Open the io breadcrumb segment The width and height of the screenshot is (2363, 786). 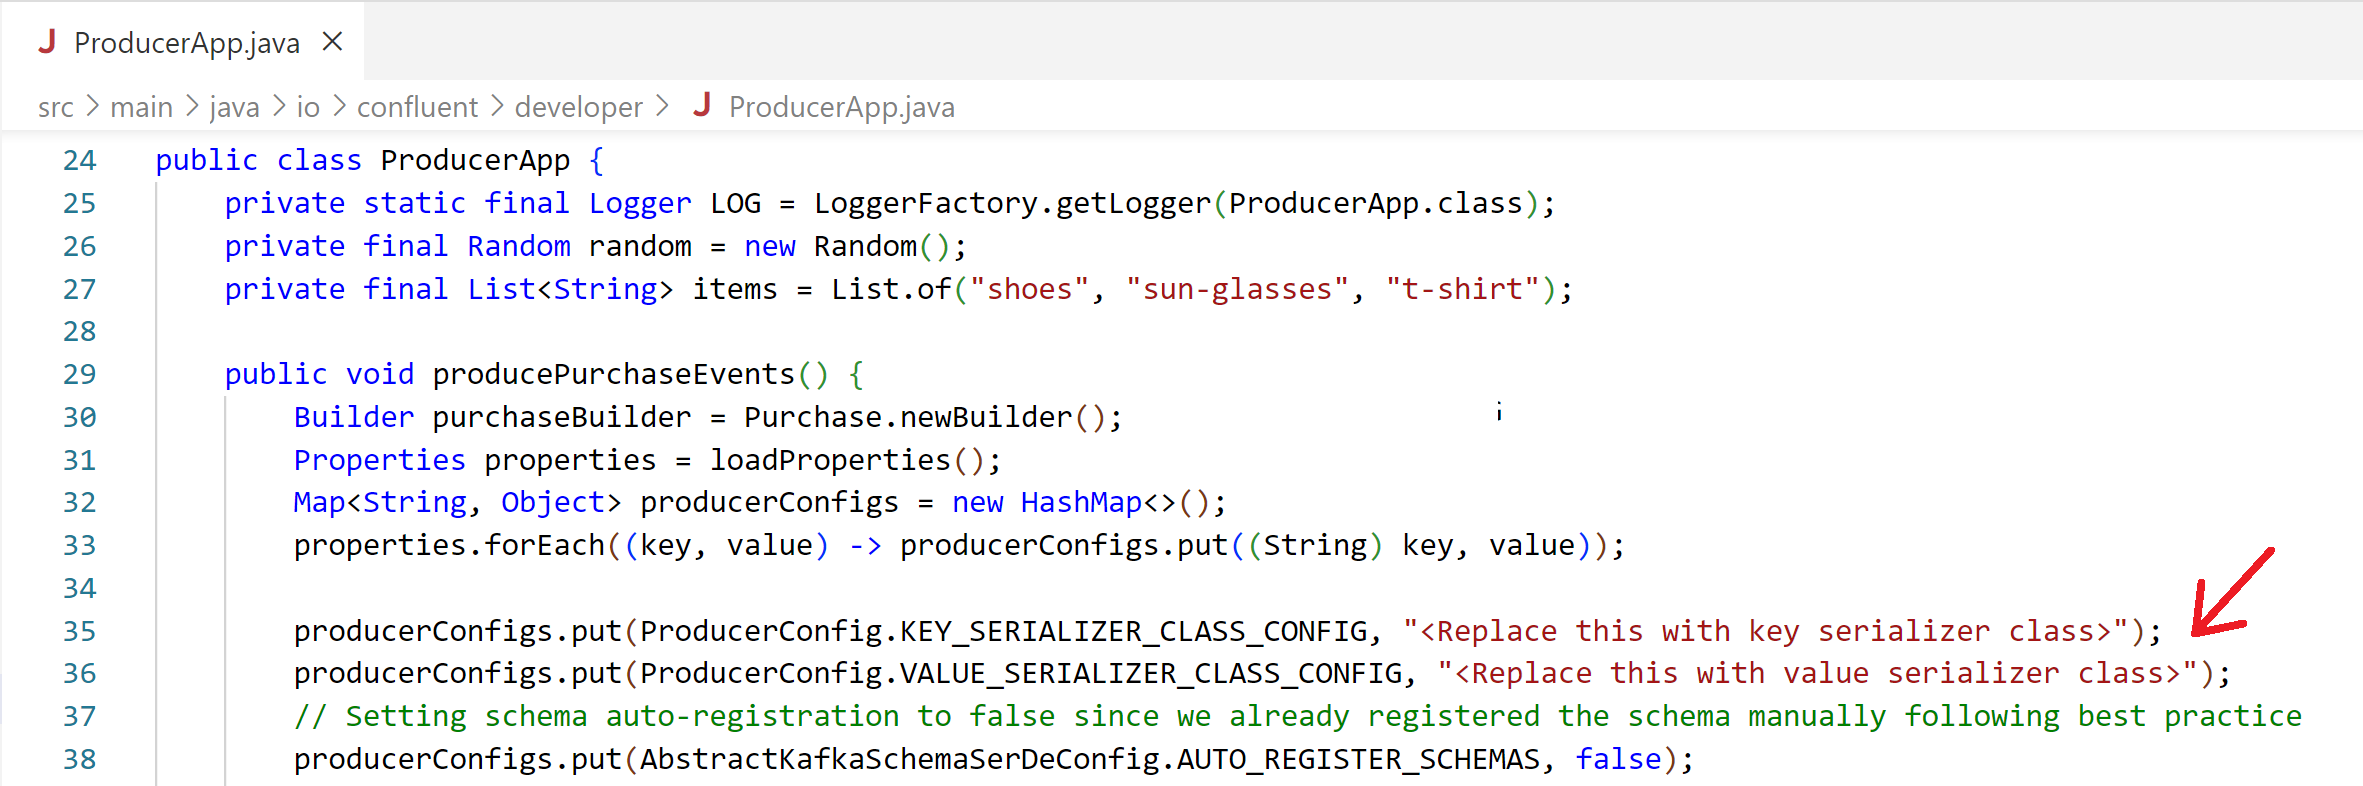click(x=308, y=107)
